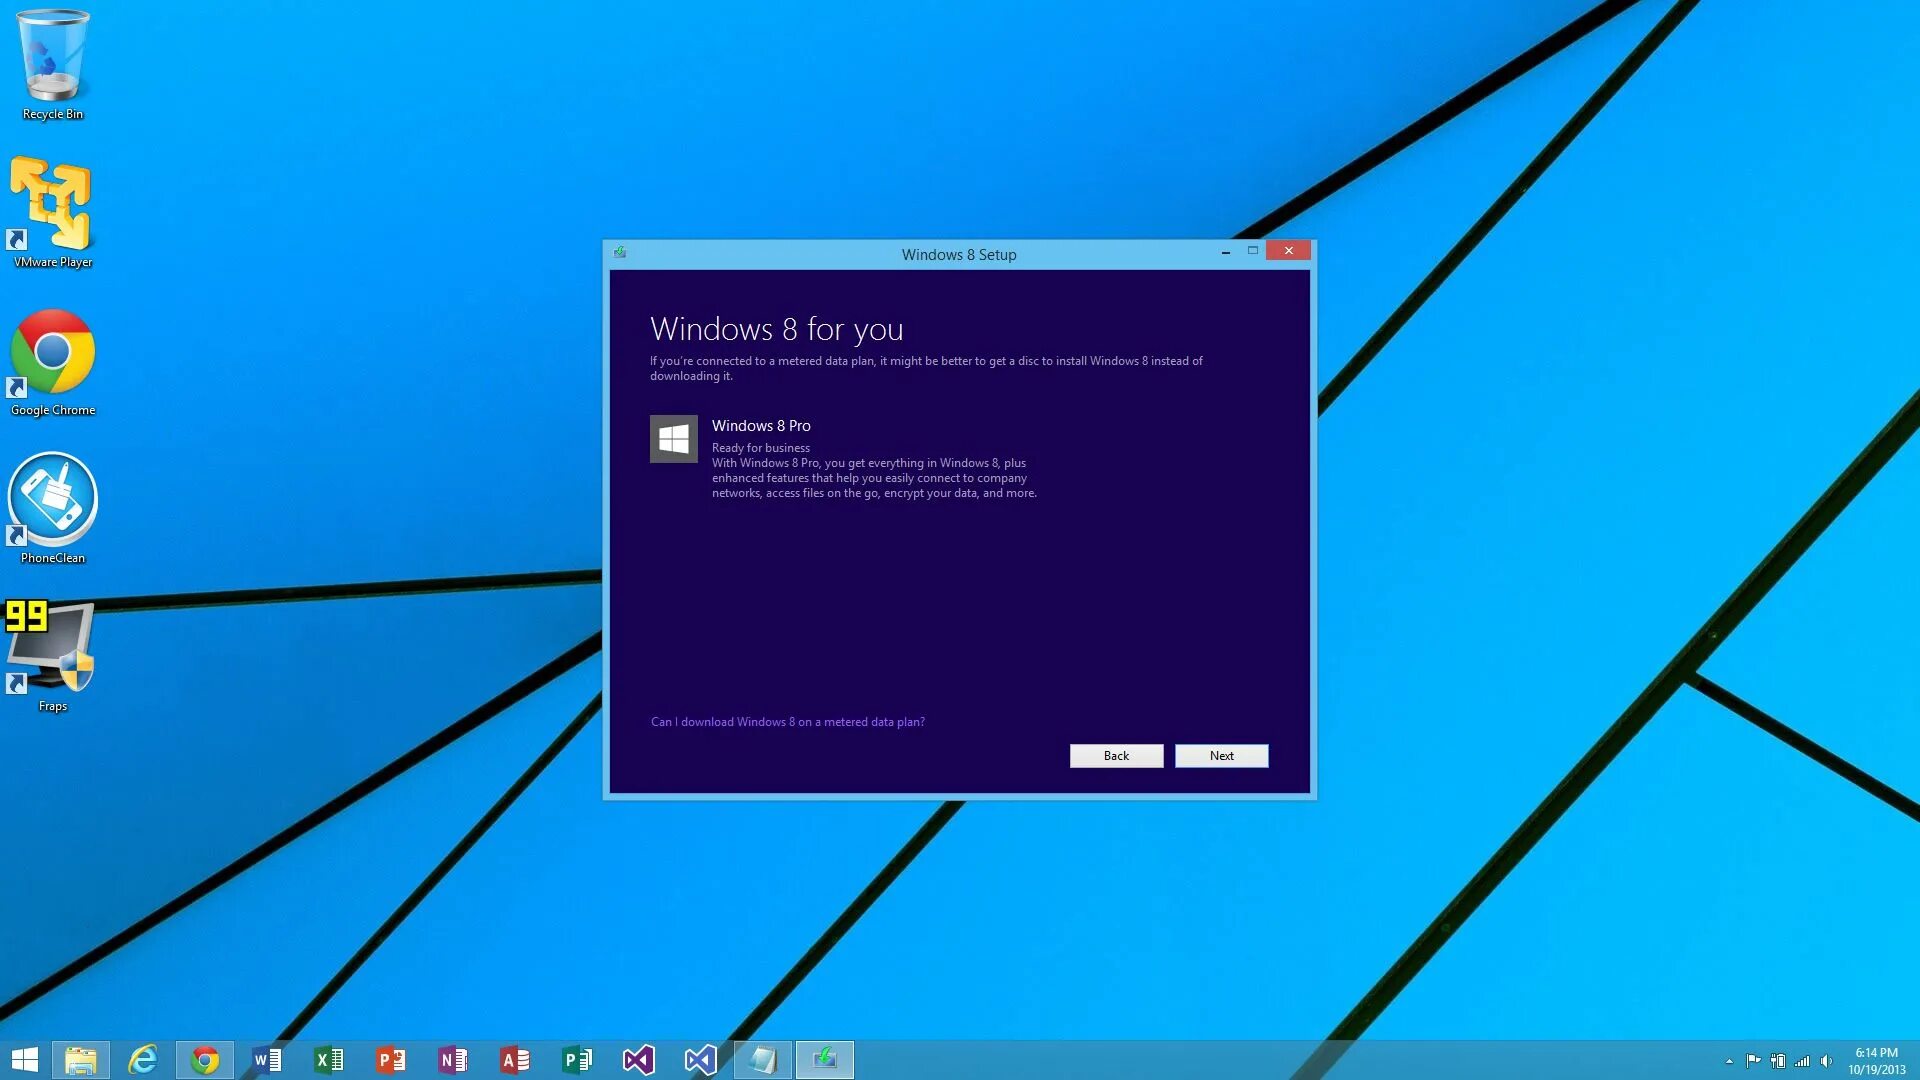
Task: Open File Explorer from the taskbar
Action: 80,1060
